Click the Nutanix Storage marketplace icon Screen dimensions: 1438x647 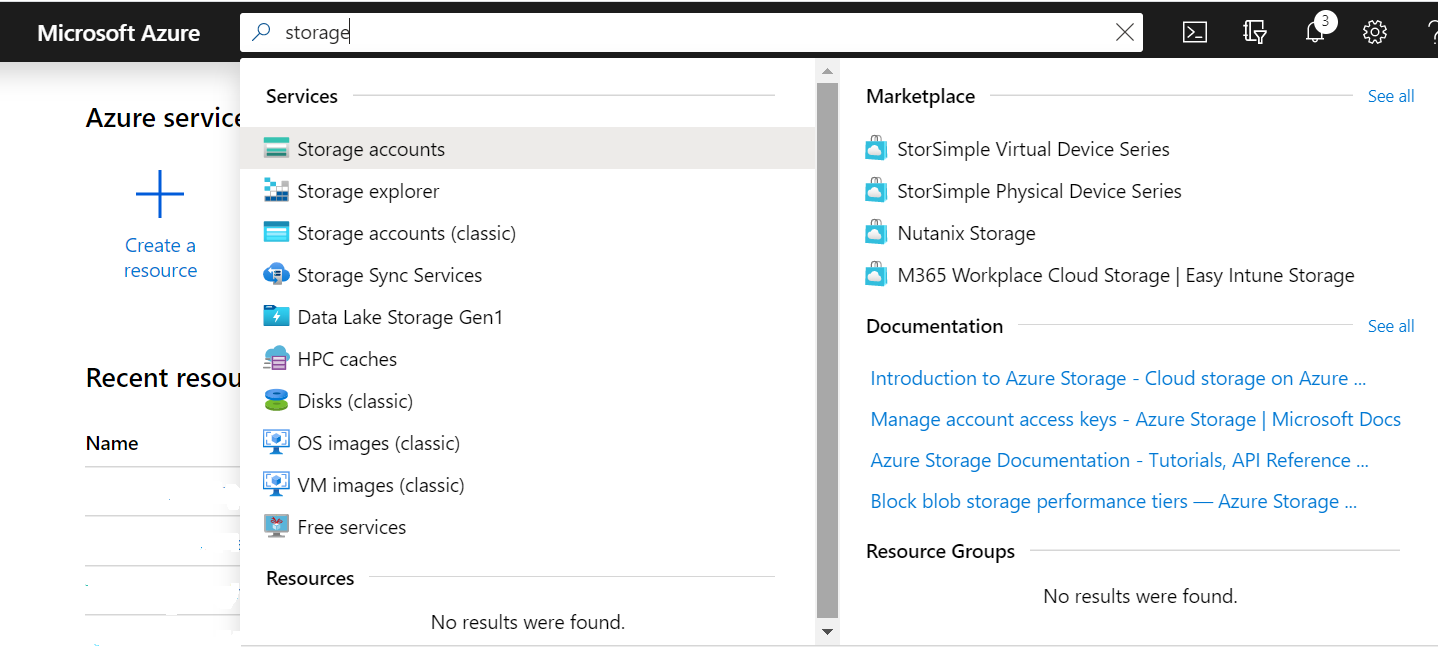click(x=876, y=233)
